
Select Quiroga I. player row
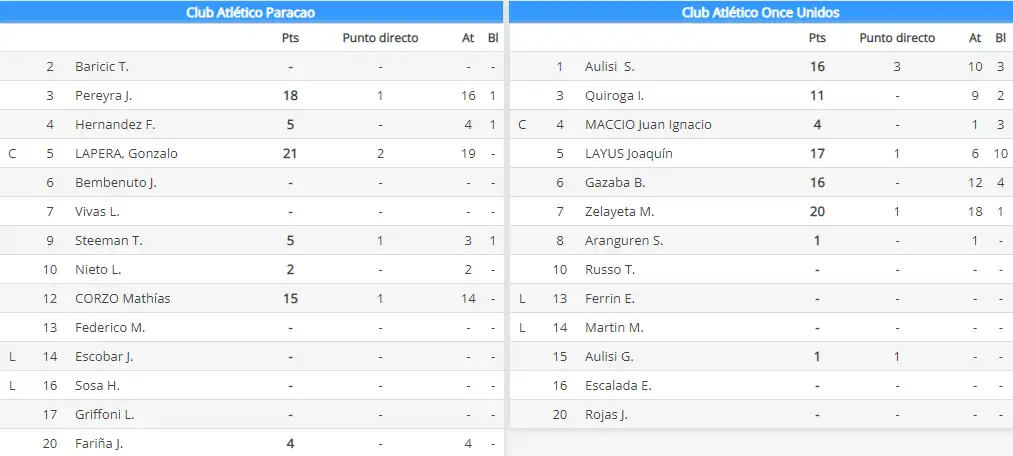761,96
